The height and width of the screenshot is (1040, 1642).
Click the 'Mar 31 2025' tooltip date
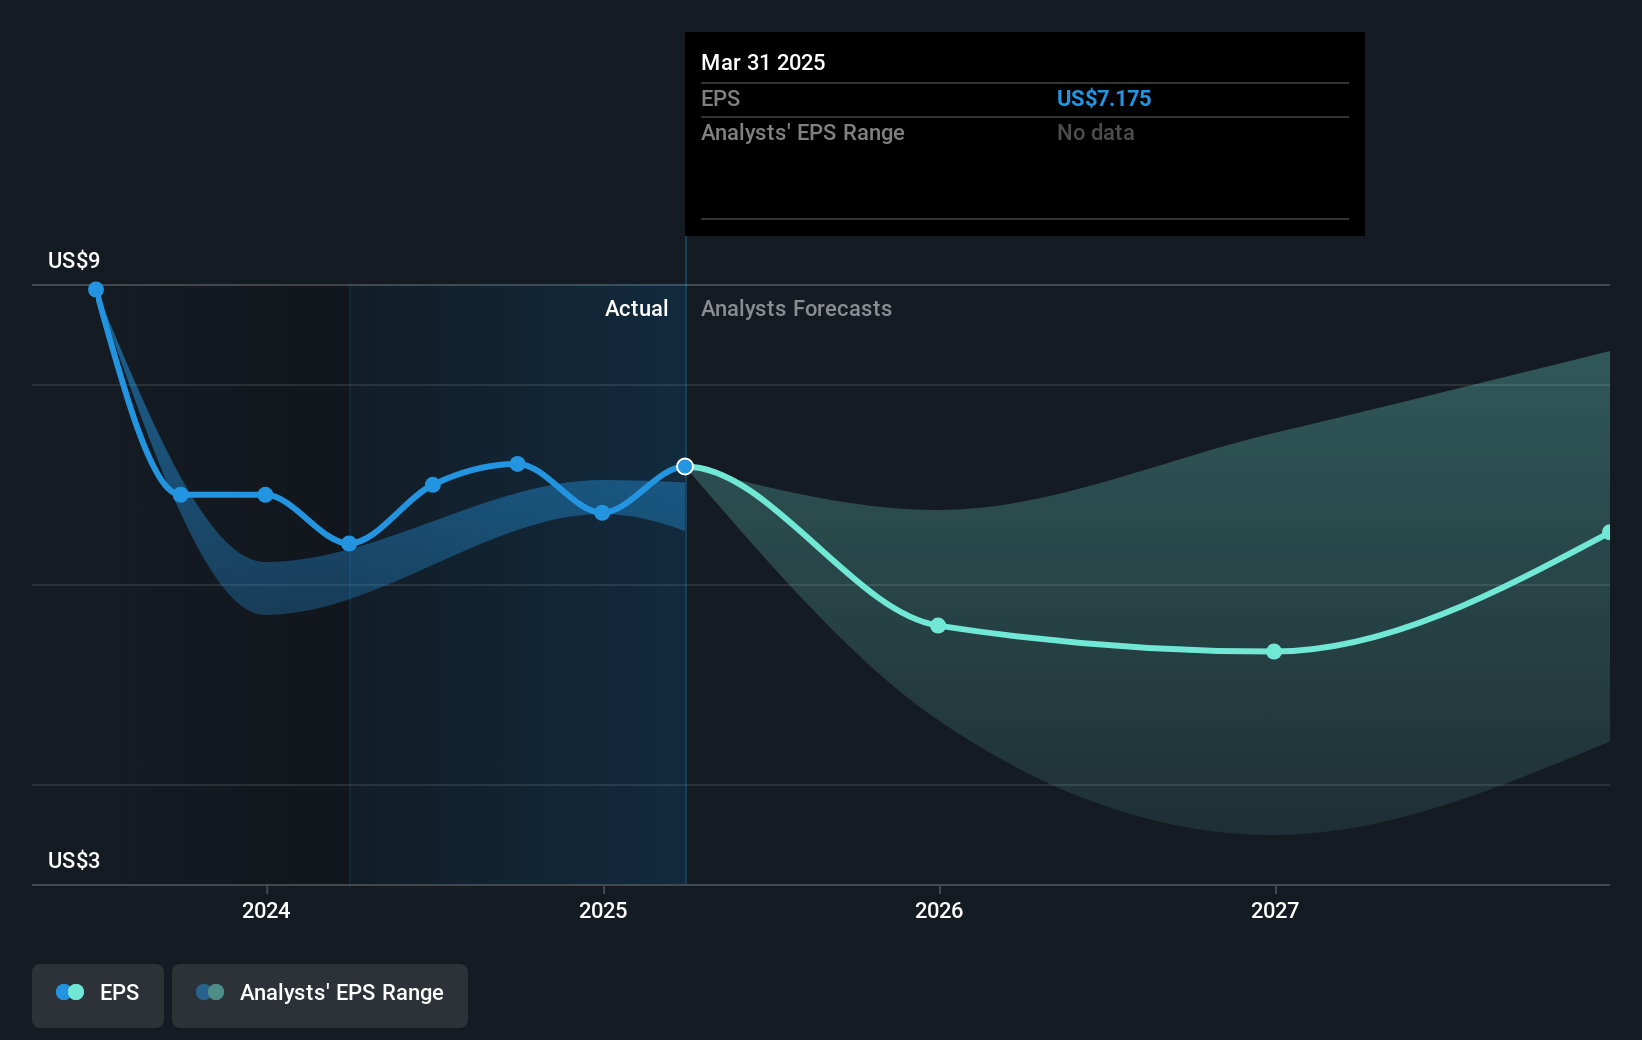tap(763, 62)
